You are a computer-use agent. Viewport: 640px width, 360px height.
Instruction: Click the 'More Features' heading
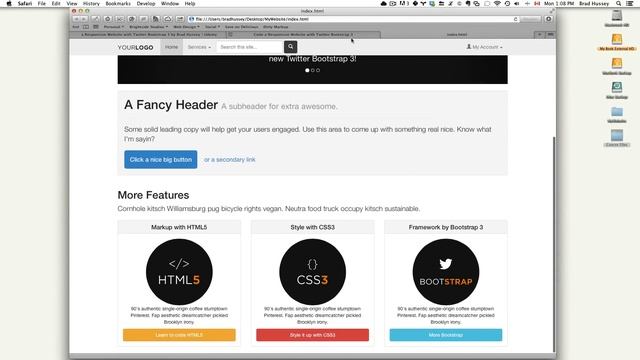point(153,195)
